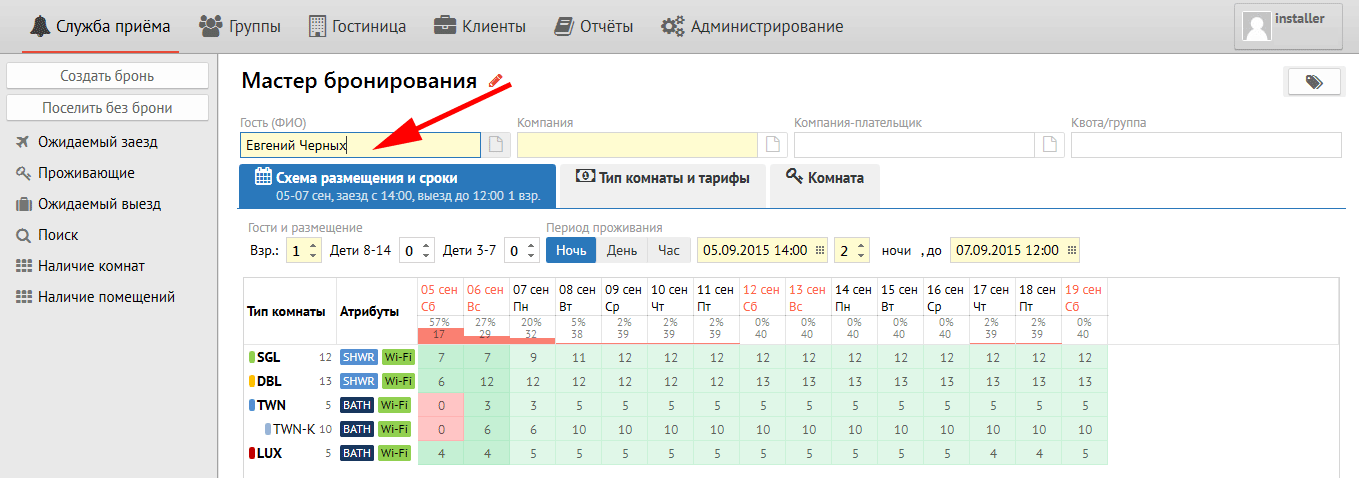
Task: Click the red pencil edit icon
Action: coord(495,81)
